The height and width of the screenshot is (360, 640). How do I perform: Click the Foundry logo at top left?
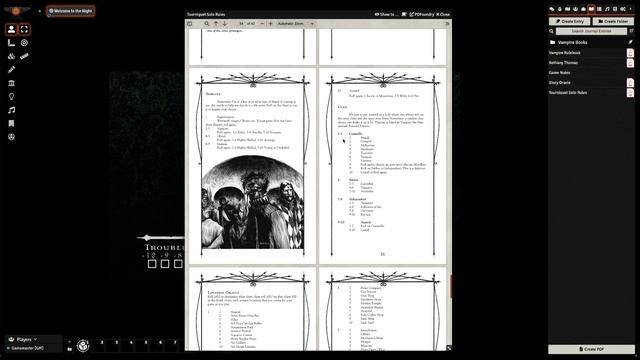pyautogui.click(x=16, y=11)
